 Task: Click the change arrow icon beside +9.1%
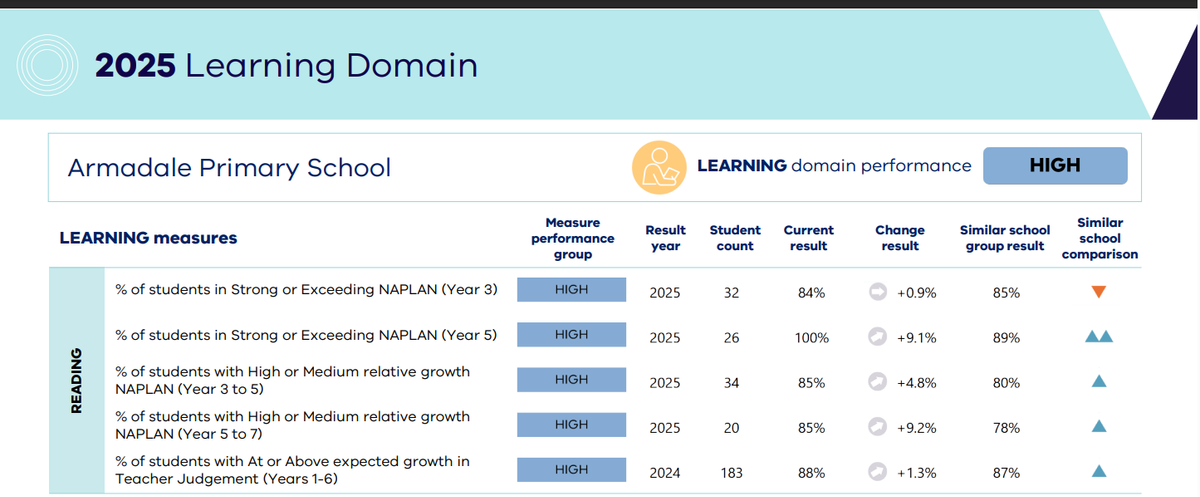pyautogui.click(x=877, y=337)
